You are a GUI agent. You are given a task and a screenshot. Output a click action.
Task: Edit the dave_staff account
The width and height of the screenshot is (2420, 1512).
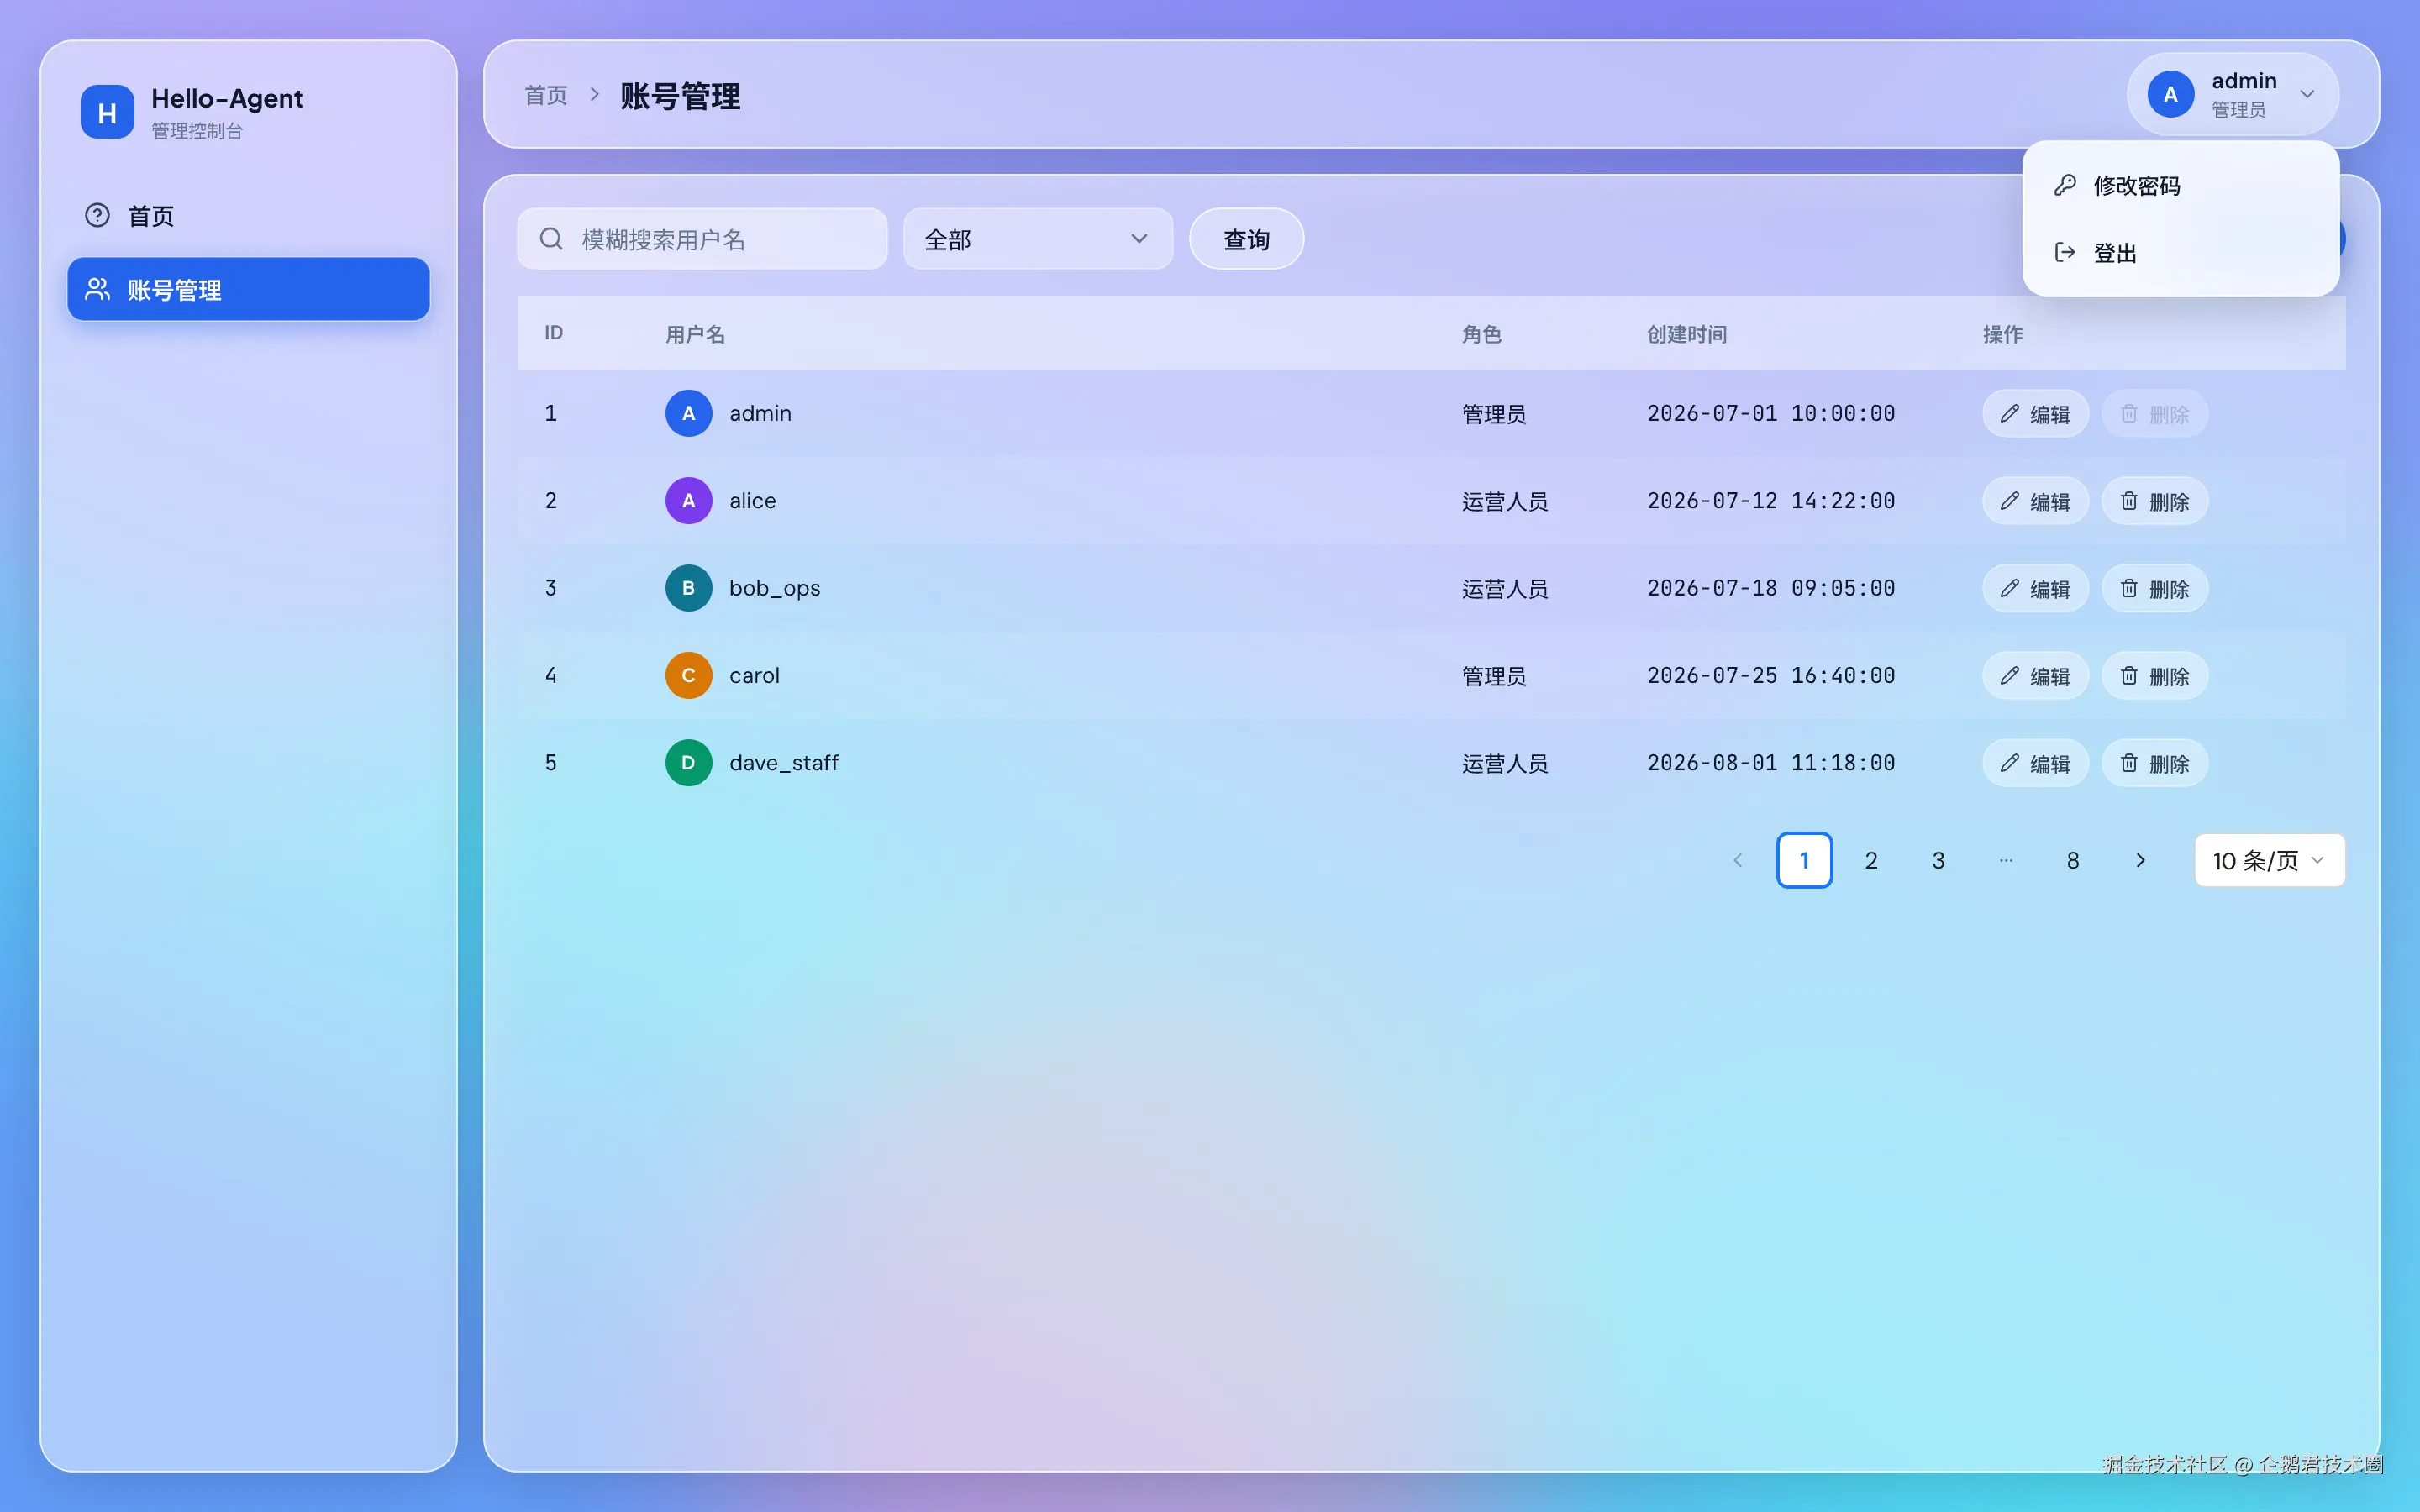2035,763
